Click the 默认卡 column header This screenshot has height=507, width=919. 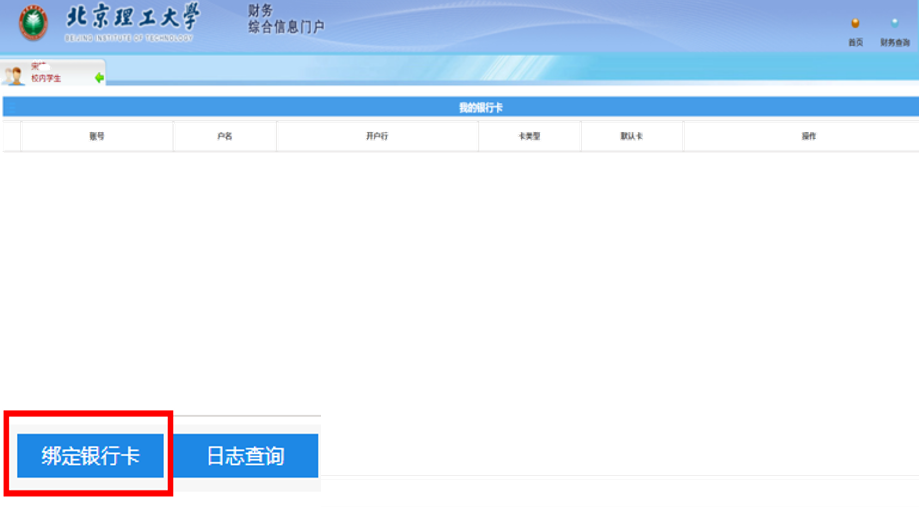(x=631, y=136)
